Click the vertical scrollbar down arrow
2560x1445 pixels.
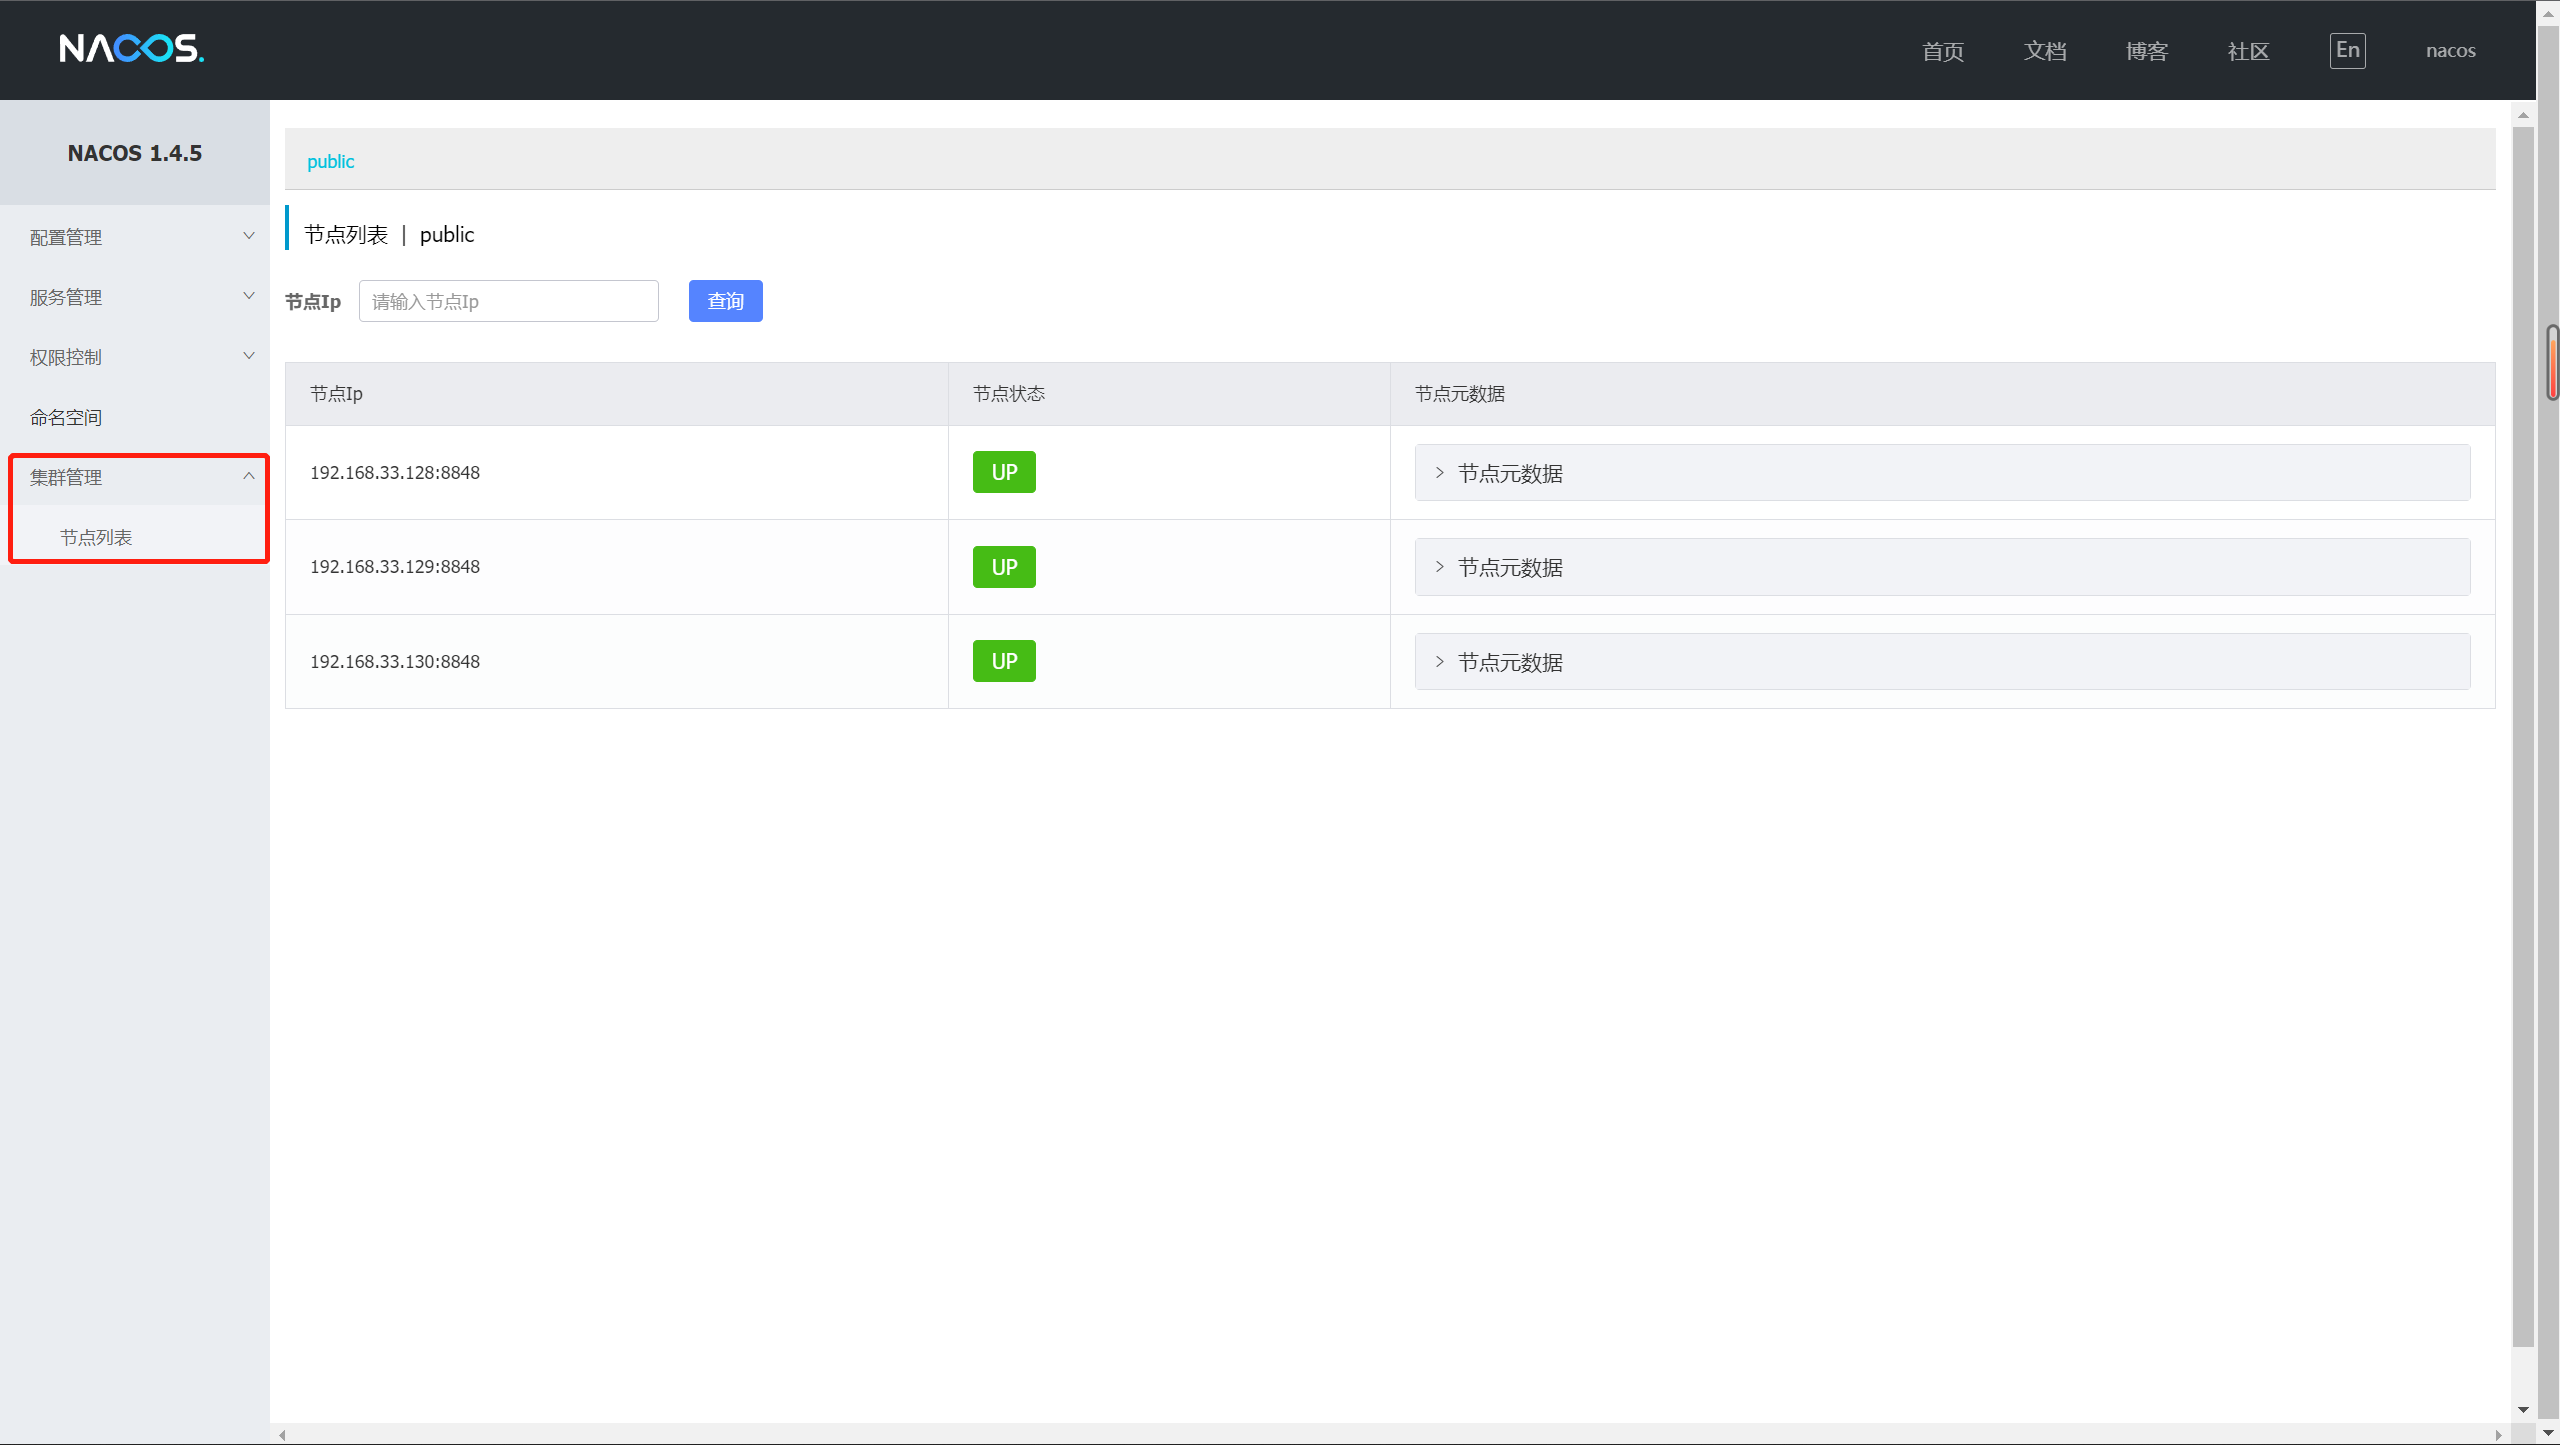coord(2522,1410)
